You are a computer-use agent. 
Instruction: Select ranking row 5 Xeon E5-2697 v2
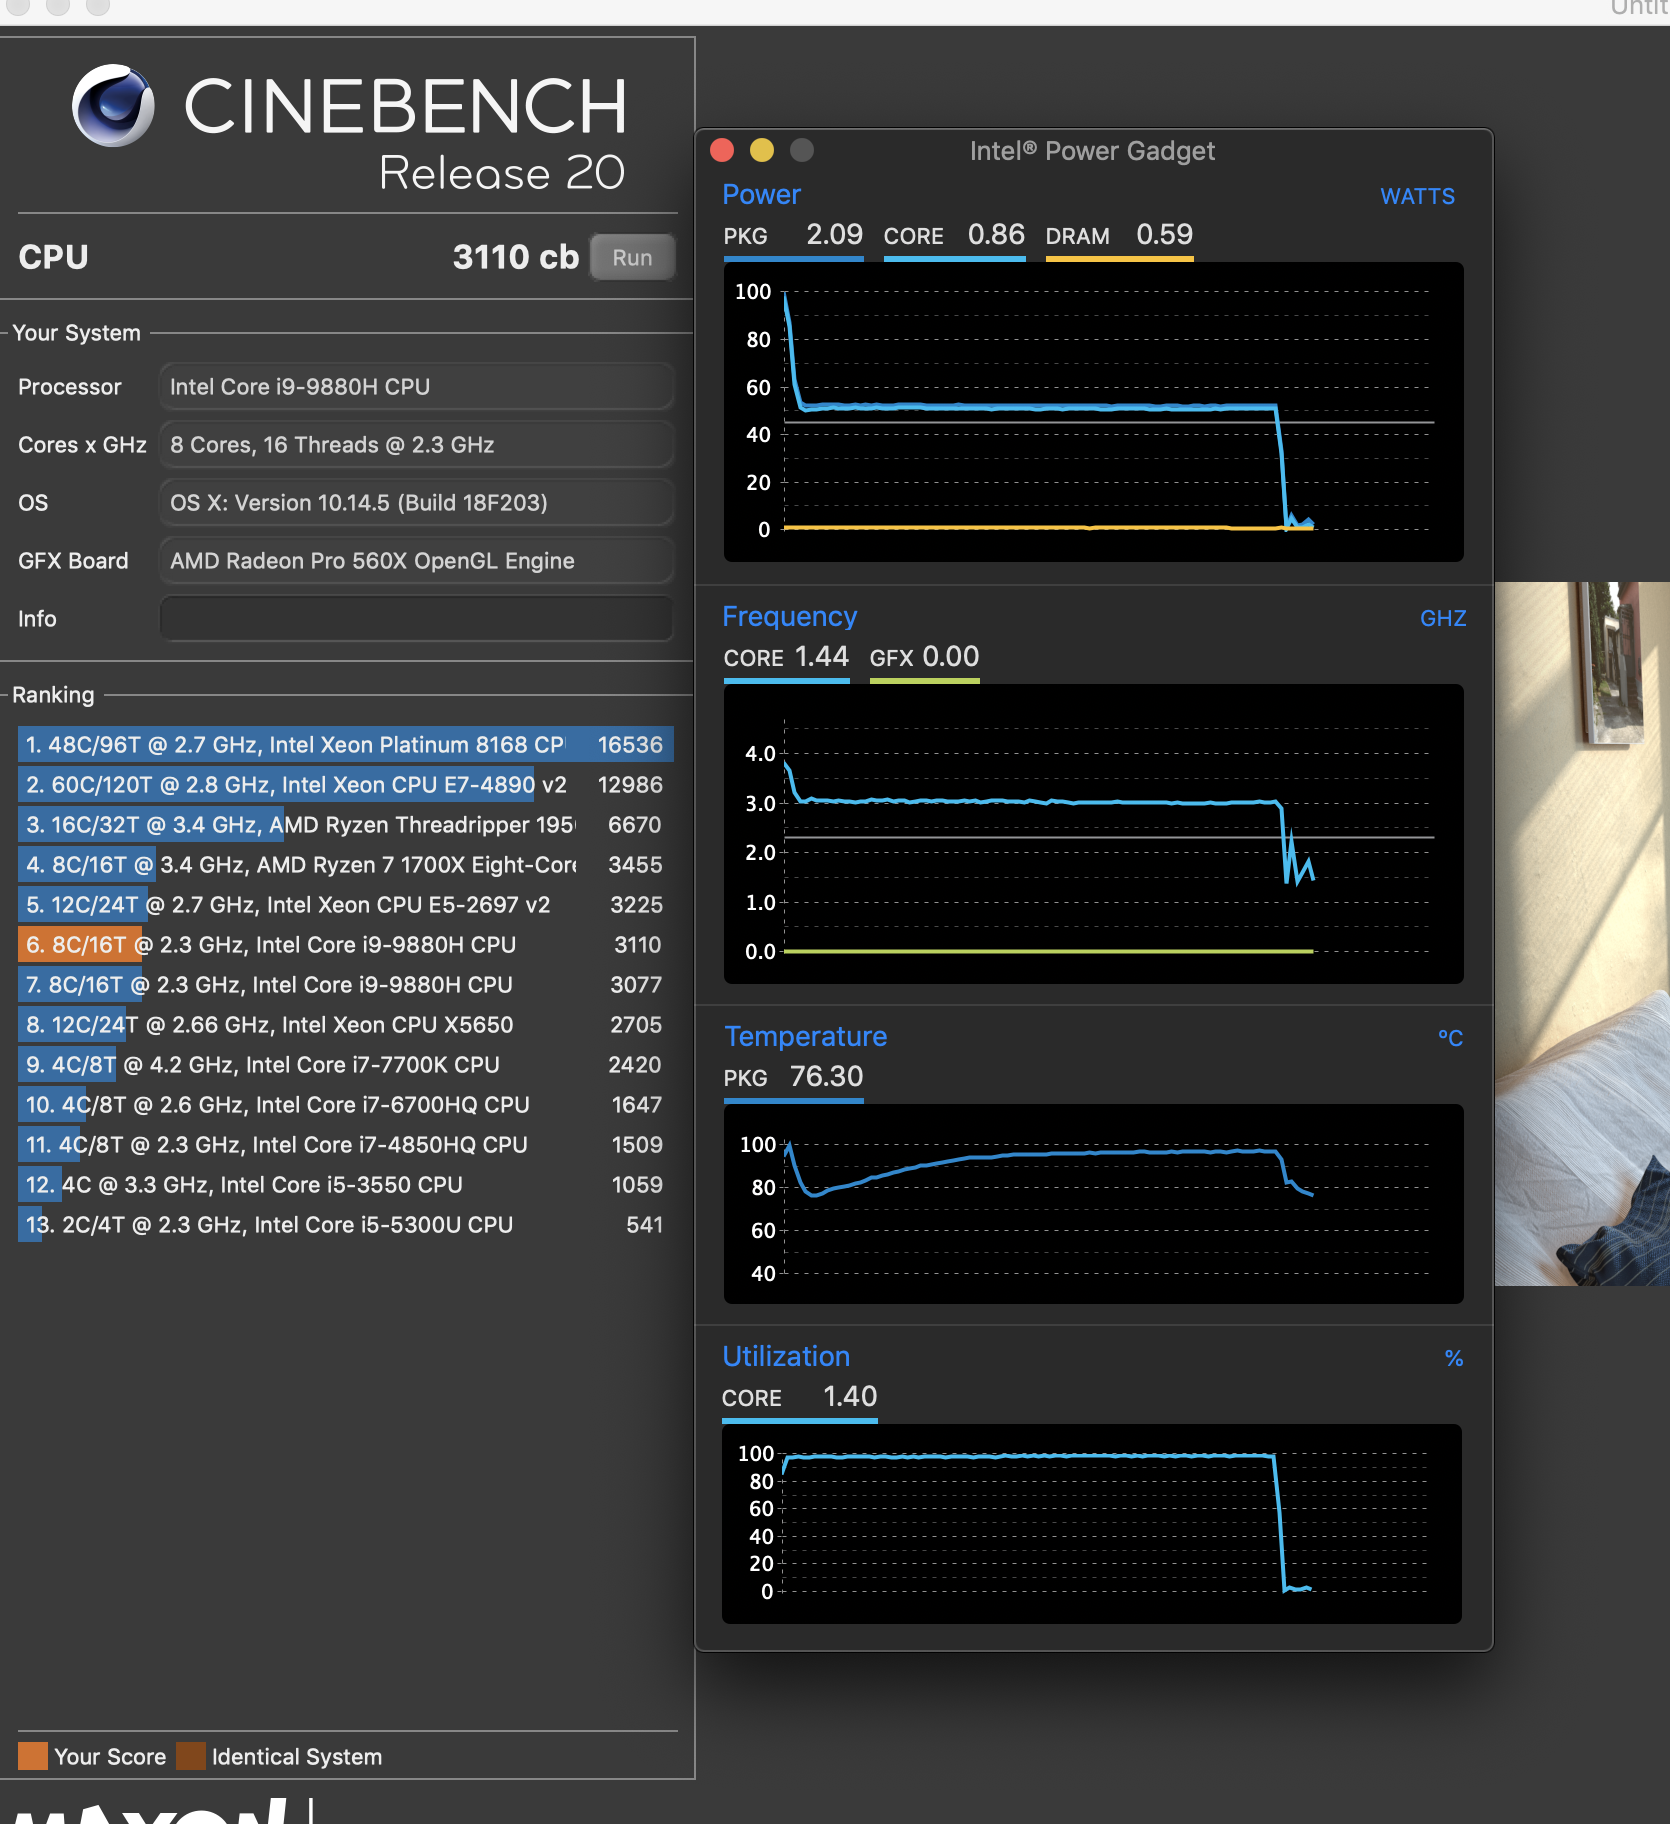345,905
